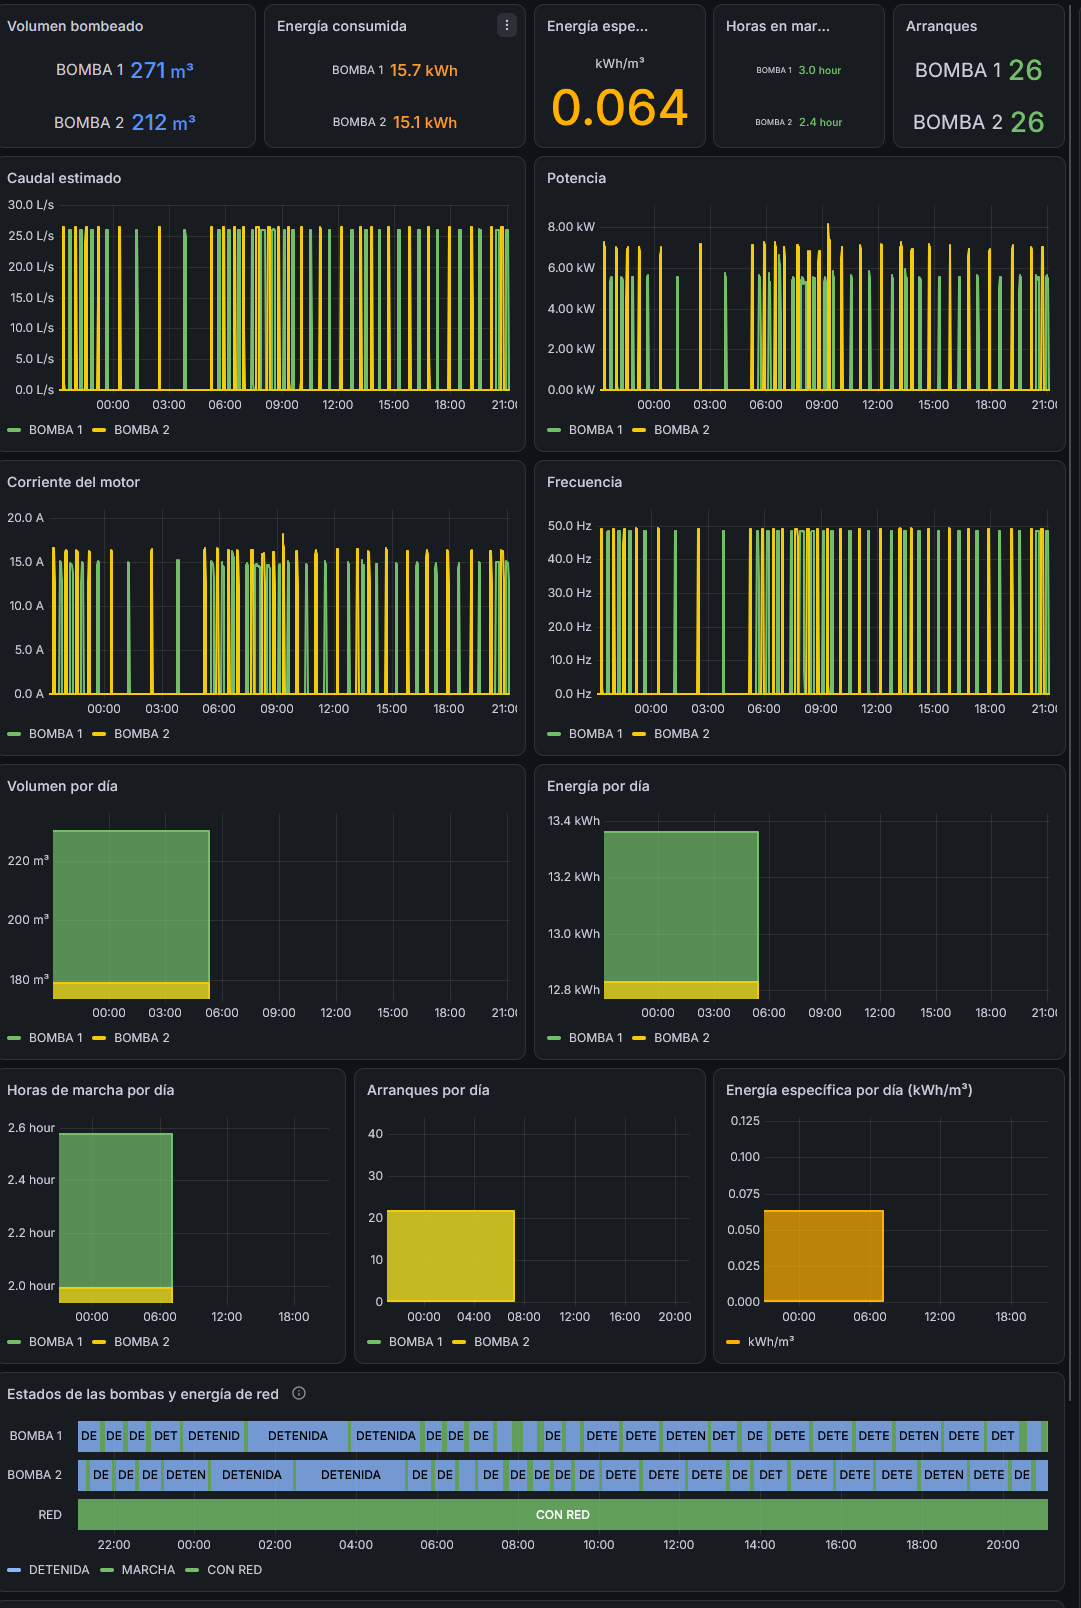Click the 2.4 hour value for BOMBA 2
This screenshot has height=1608, width=1081.
point(821,122)
